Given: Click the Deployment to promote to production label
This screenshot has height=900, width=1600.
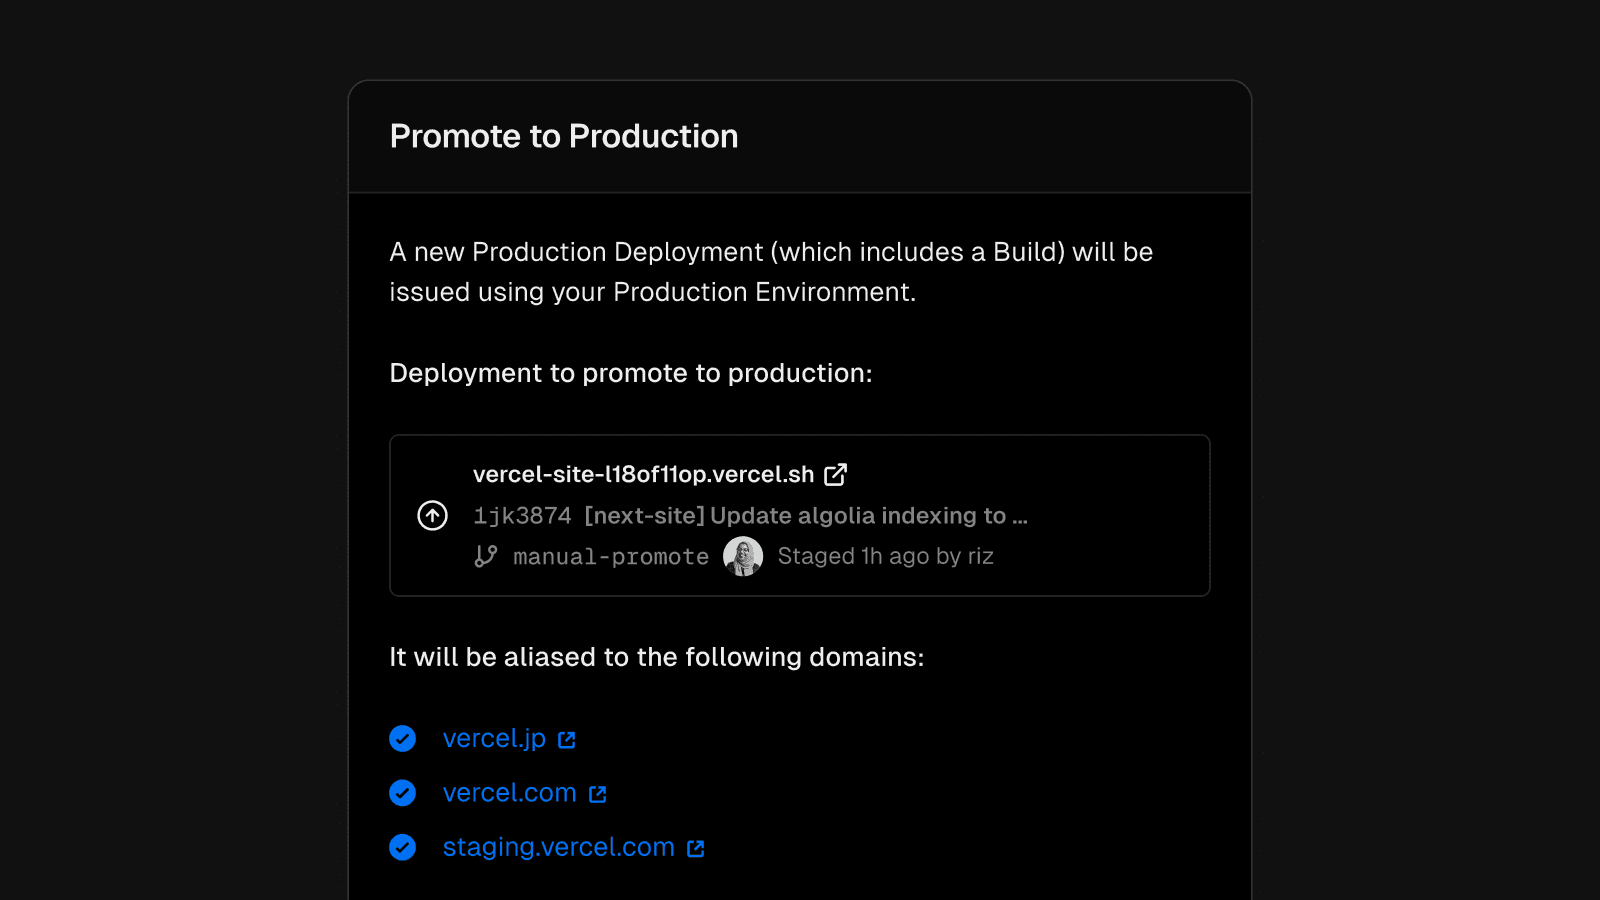Looking at the screenshot, I should point(630,373).
